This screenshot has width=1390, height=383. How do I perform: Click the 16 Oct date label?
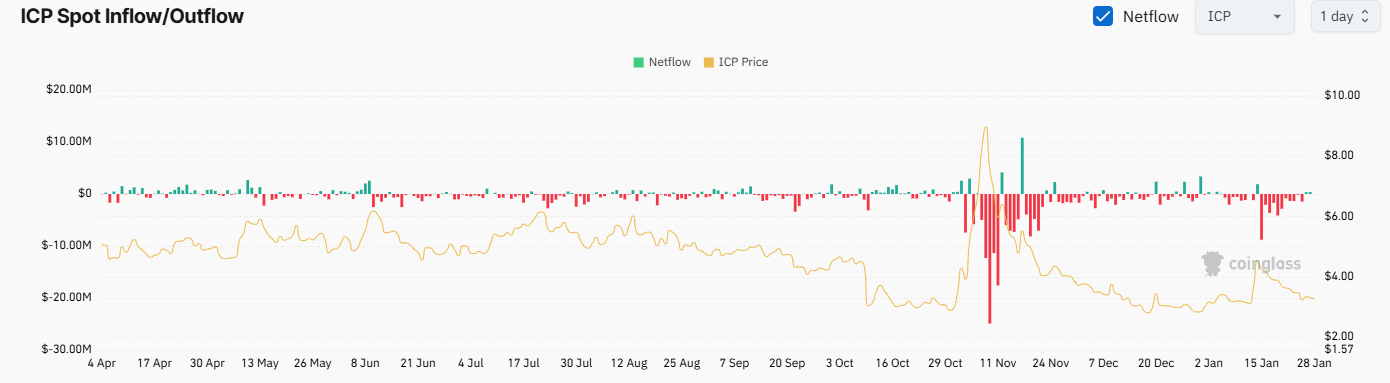point(892,363)
